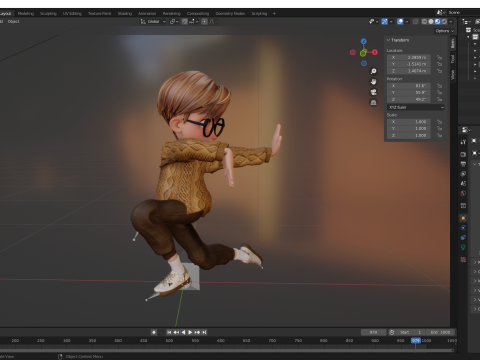
Task: Open the red Texture properties tab icon
Action: point(463,259)
